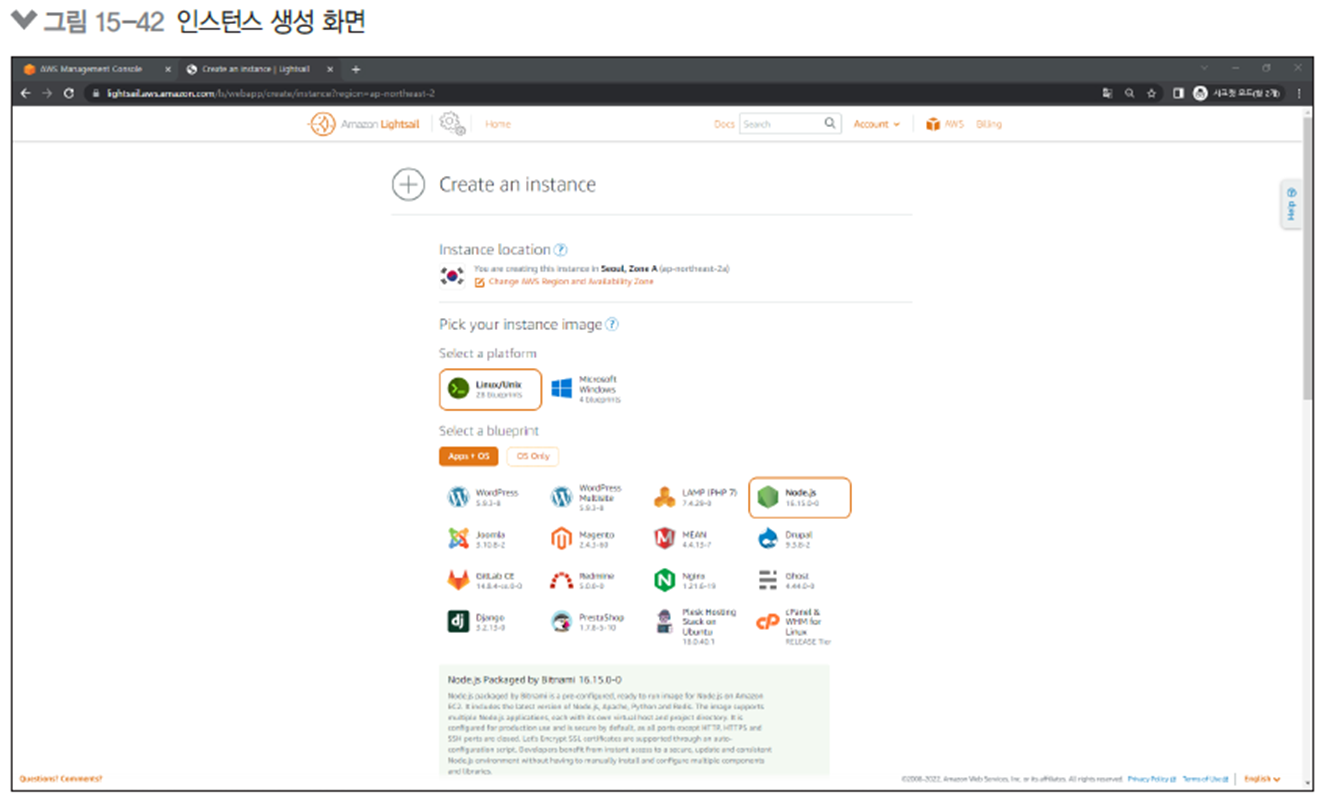Click the Create an instance plus icon
The width and height of the screenshot is (1325, 798).
point(407,184)
